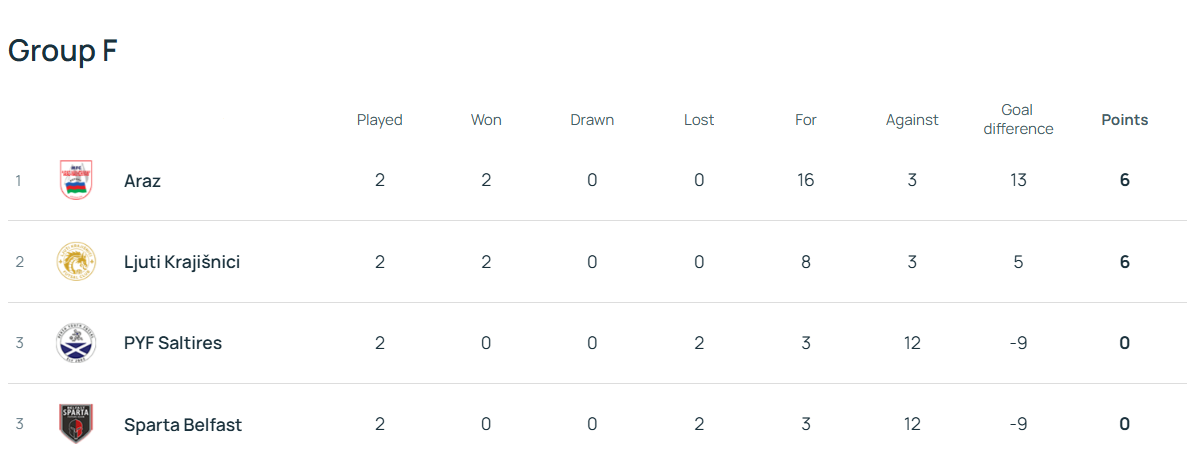Click the PYF Saltires club crest icon
The image size is (1187, 464).
(76, 343)
